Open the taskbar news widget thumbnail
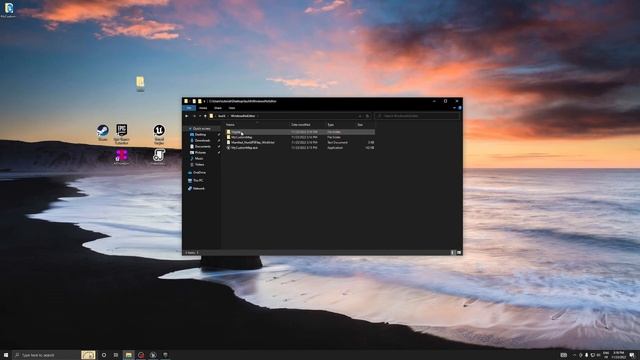The image size is (640, 360). (x=88, y=355)
